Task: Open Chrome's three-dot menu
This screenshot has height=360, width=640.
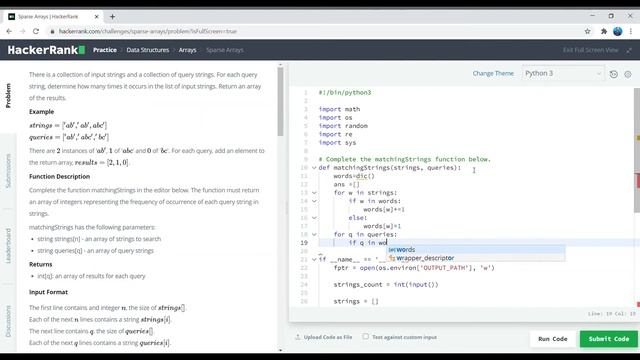Action: click(631, 31)
